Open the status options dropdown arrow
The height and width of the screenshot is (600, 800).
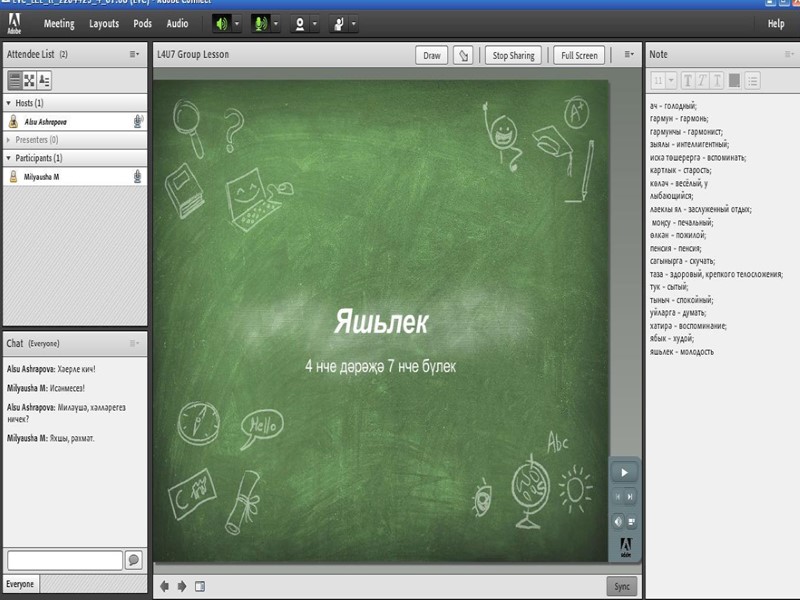[x=353, y=23]
